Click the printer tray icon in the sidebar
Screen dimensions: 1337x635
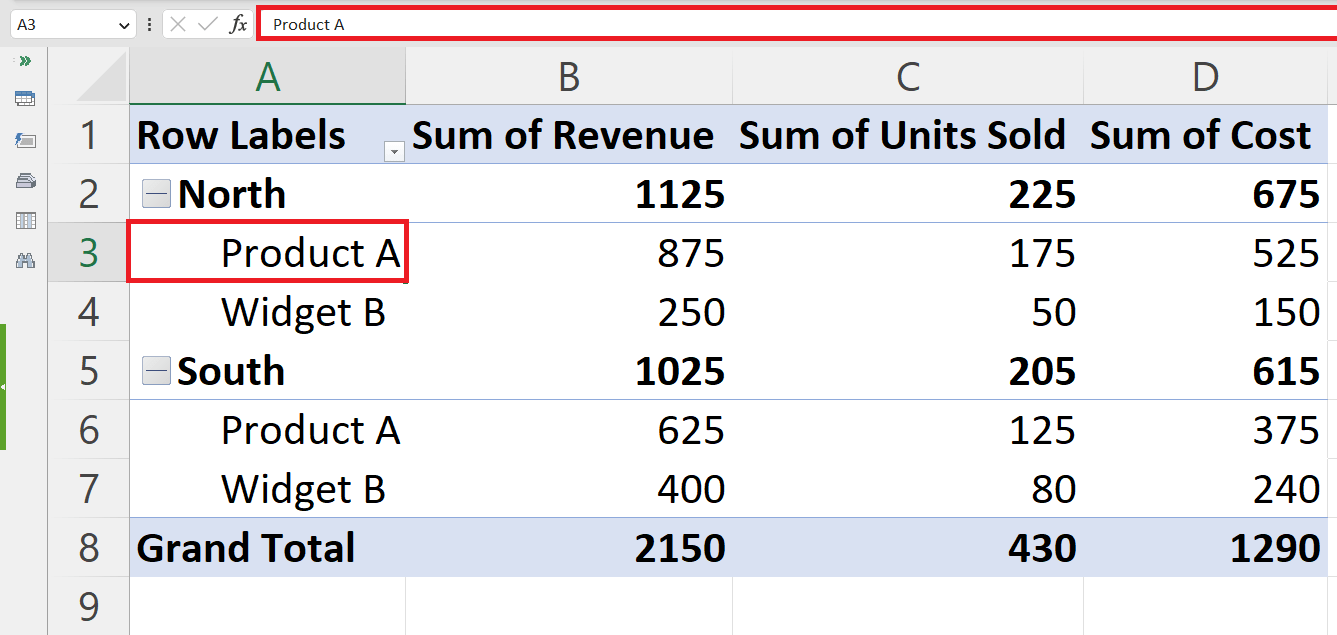click(25, 181)
